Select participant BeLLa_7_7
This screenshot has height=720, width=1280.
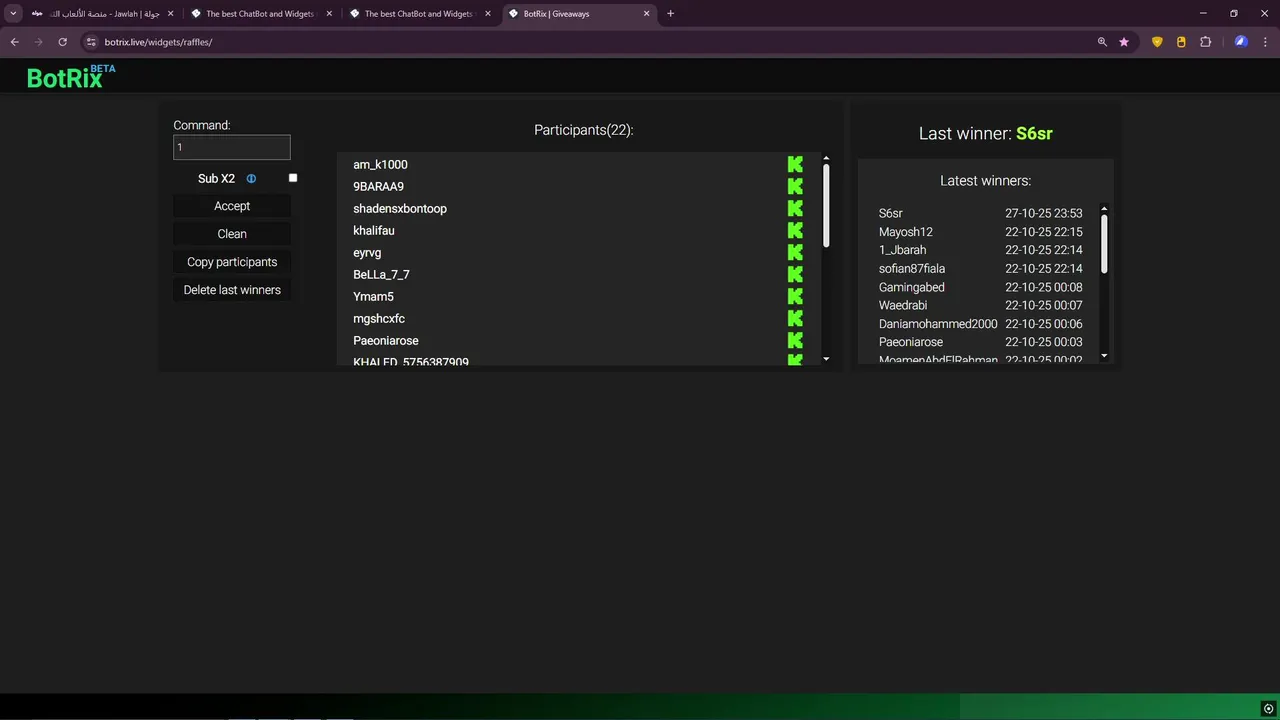381,274
